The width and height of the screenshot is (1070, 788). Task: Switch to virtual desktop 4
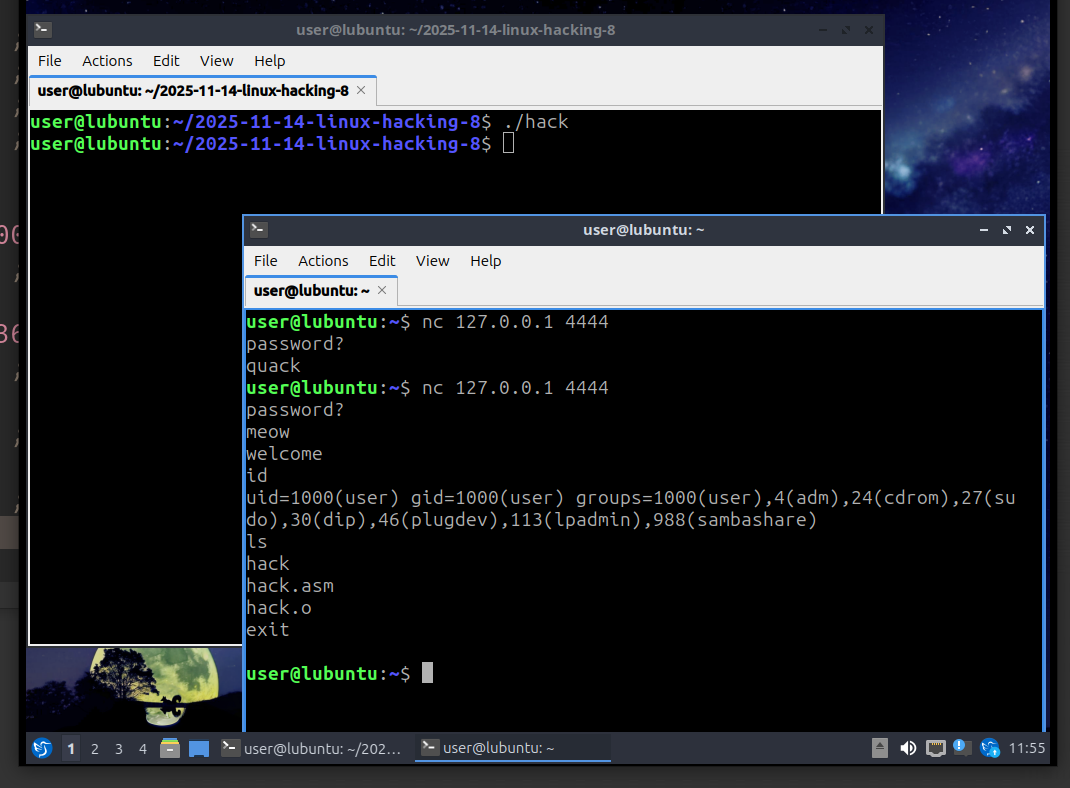coord(143,748)
